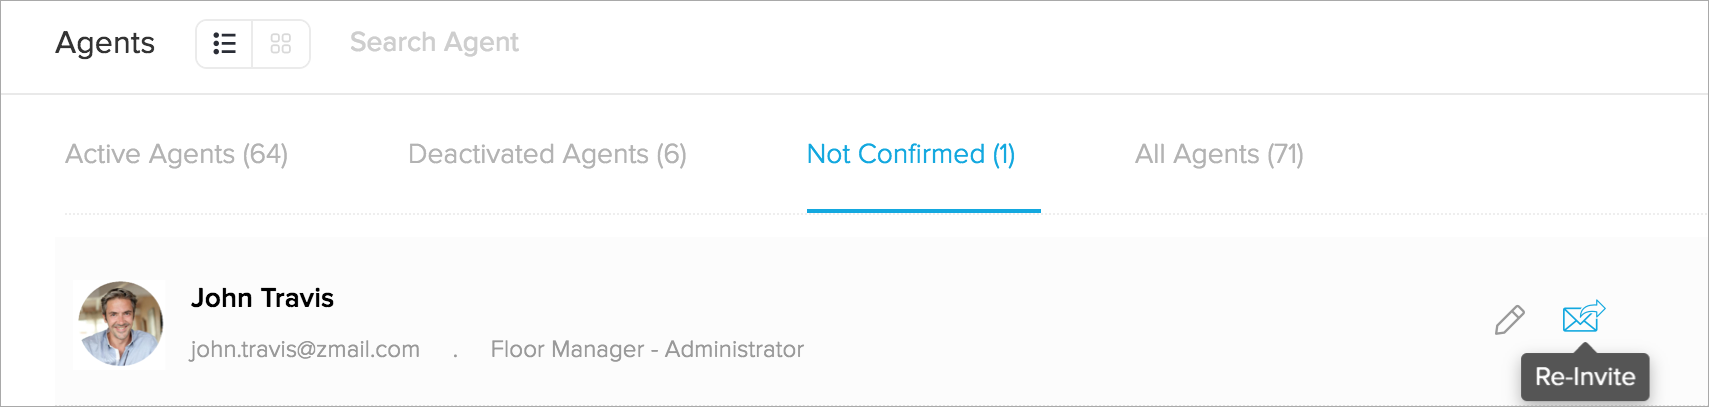
Task: Click the john.travis@zmail.com email address
Action: [x=305, y=349]
